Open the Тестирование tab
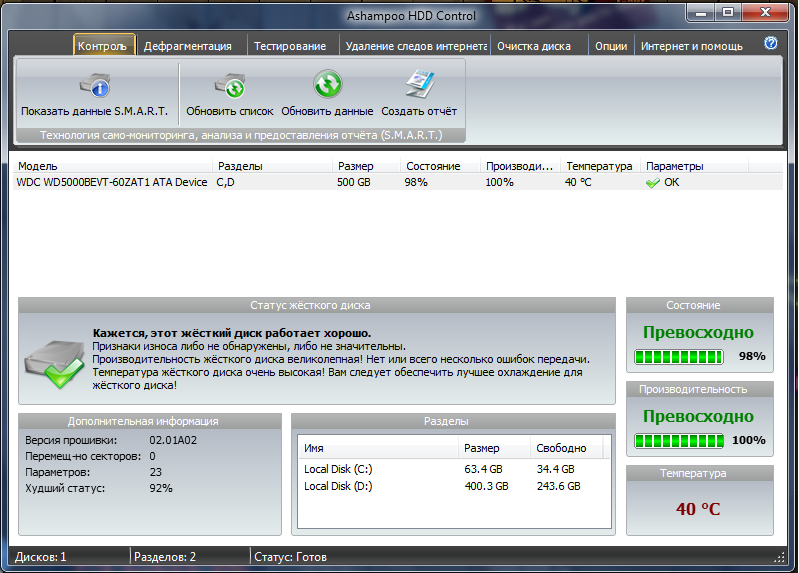 290,46
